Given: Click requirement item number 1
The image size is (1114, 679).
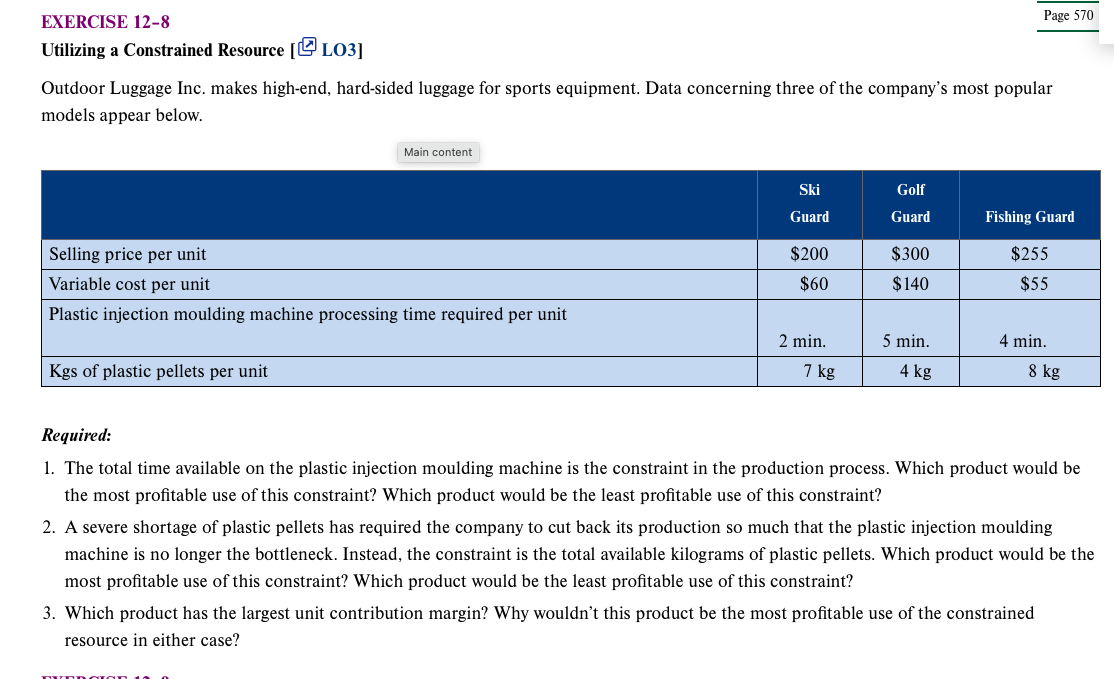Looking at the screenshot, I should (x=48, y=468).
